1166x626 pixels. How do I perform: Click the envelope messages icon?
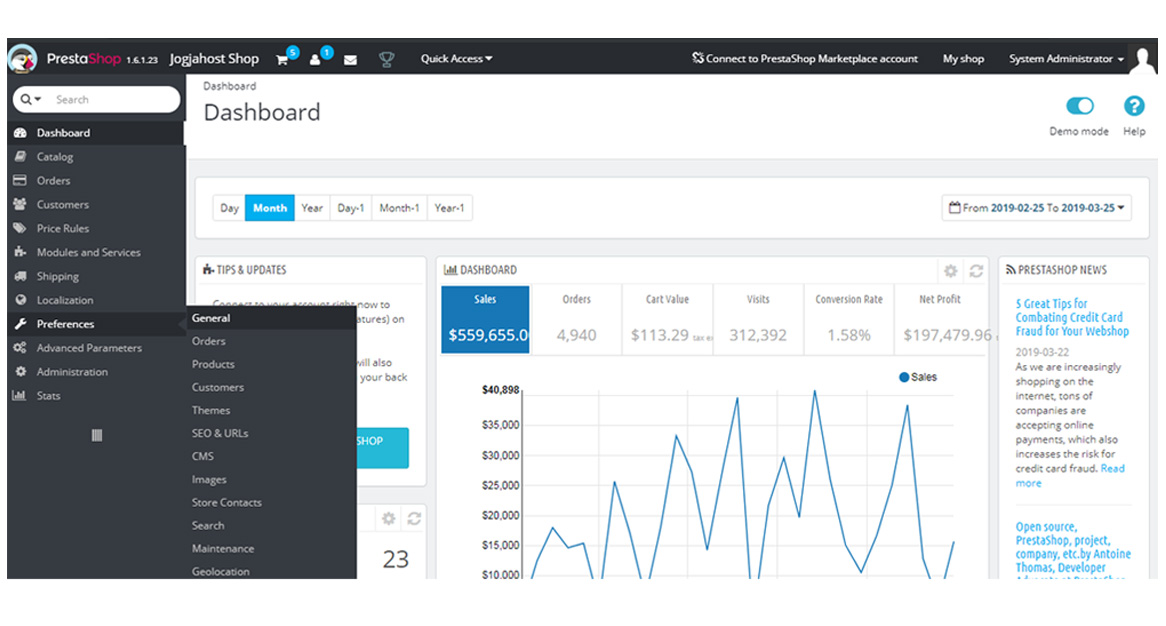[350, 60]
